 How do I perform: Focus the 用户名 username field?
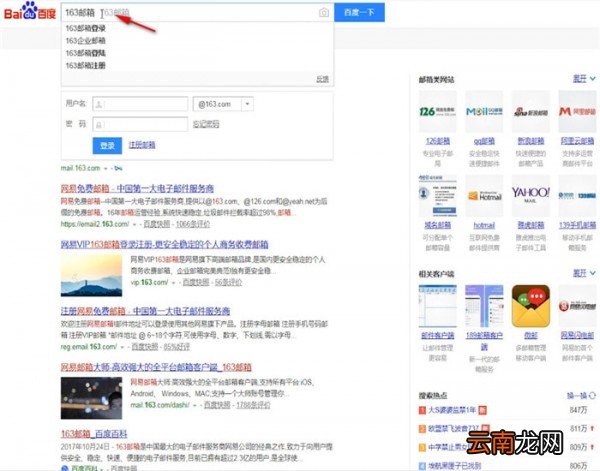click(x=140, y=104)
